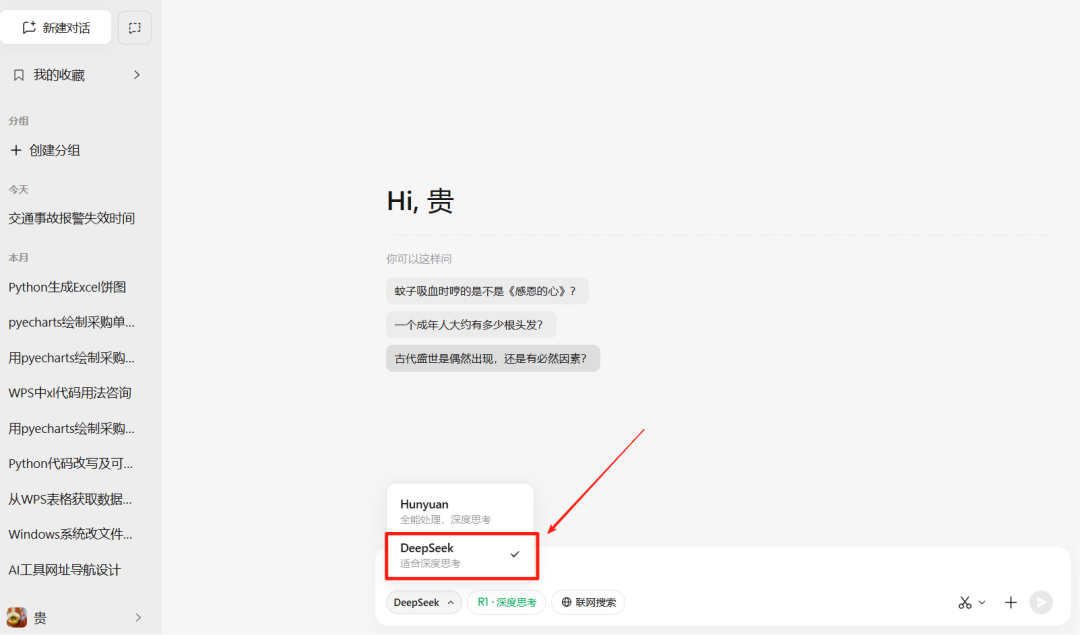Click the globe icon on 联网搜索

click(564, 602)
